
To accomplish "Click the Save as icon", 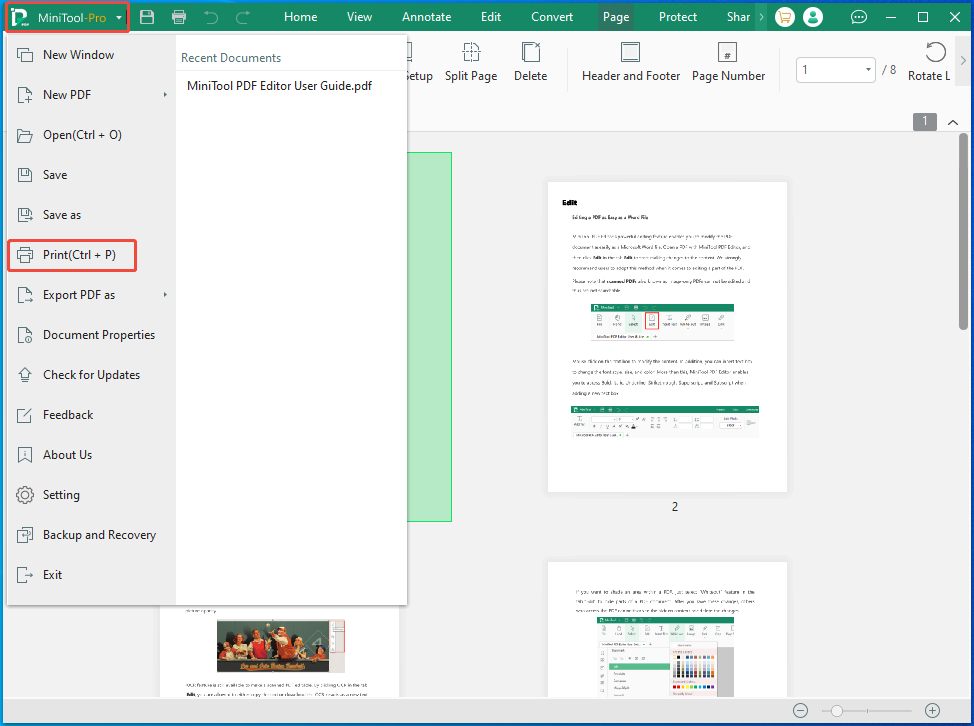I will 25,215.
